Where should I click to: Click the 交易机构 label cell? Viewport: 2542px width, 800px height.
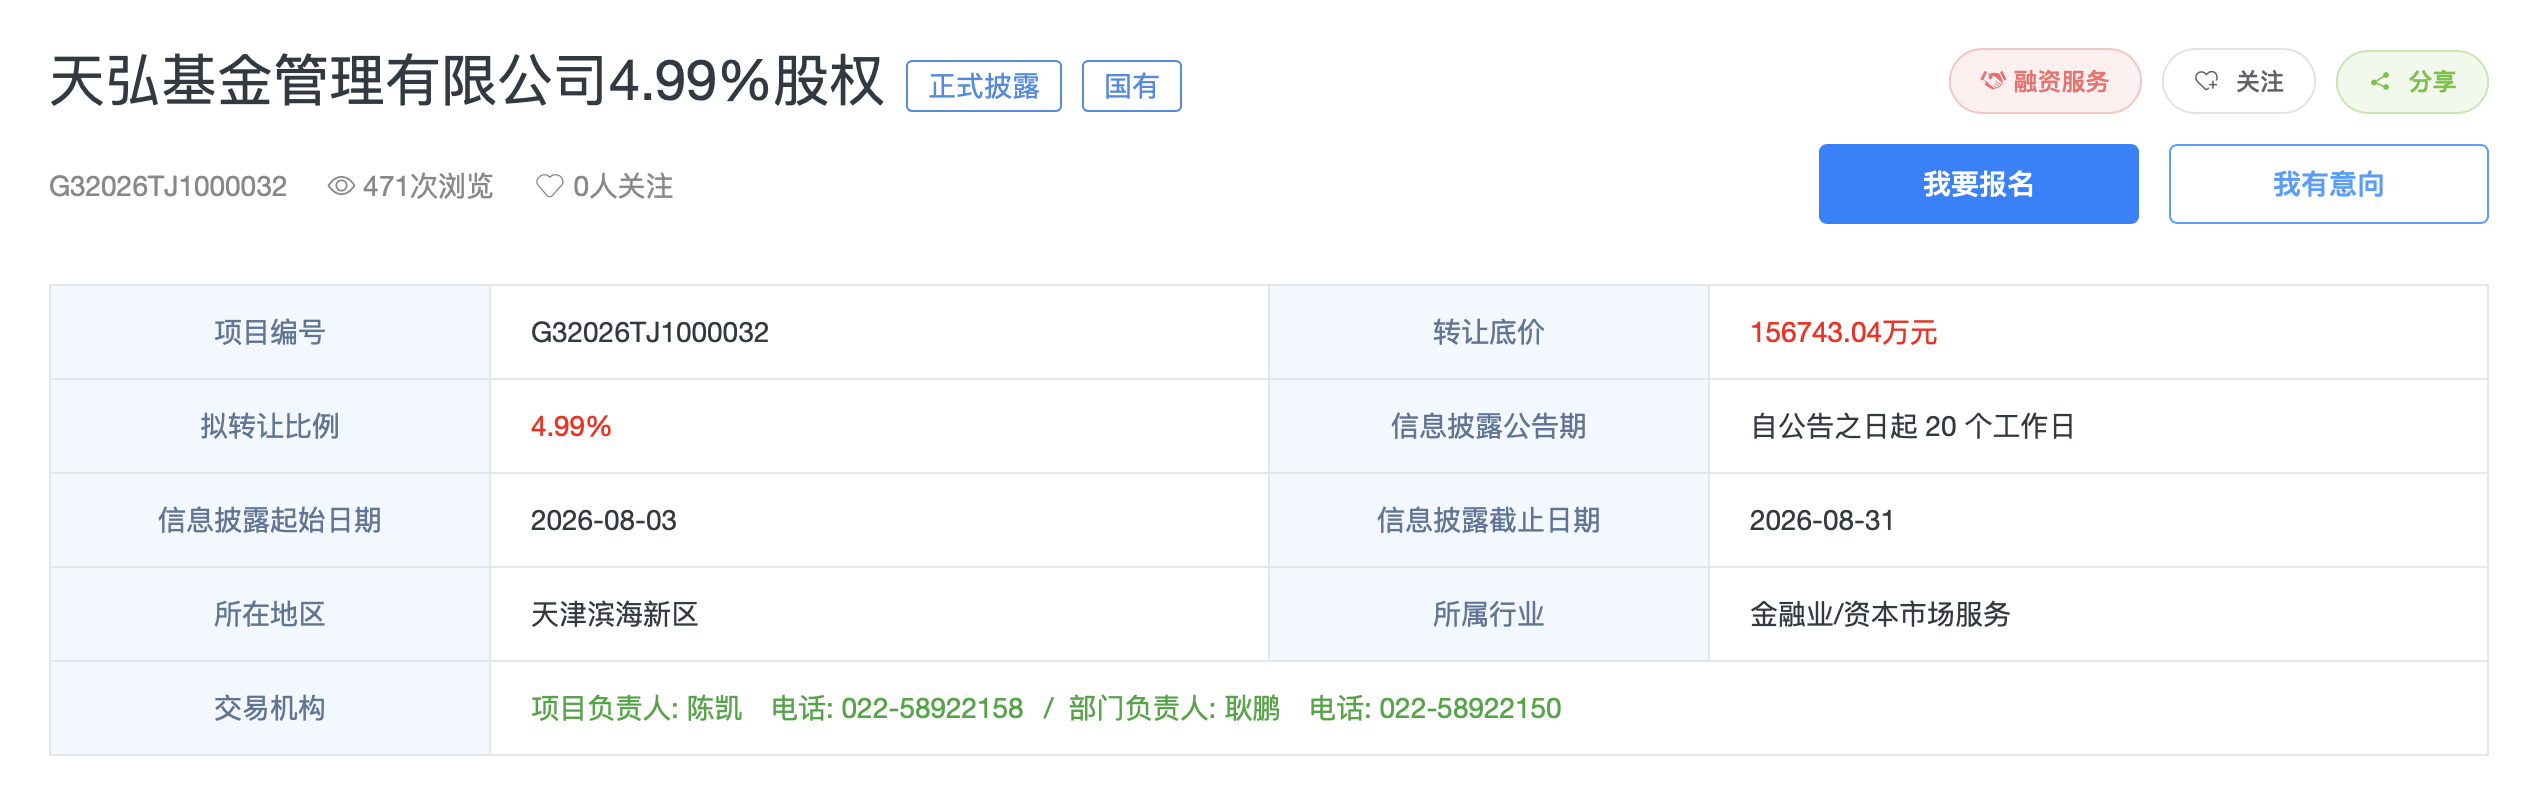coord(270,708)
